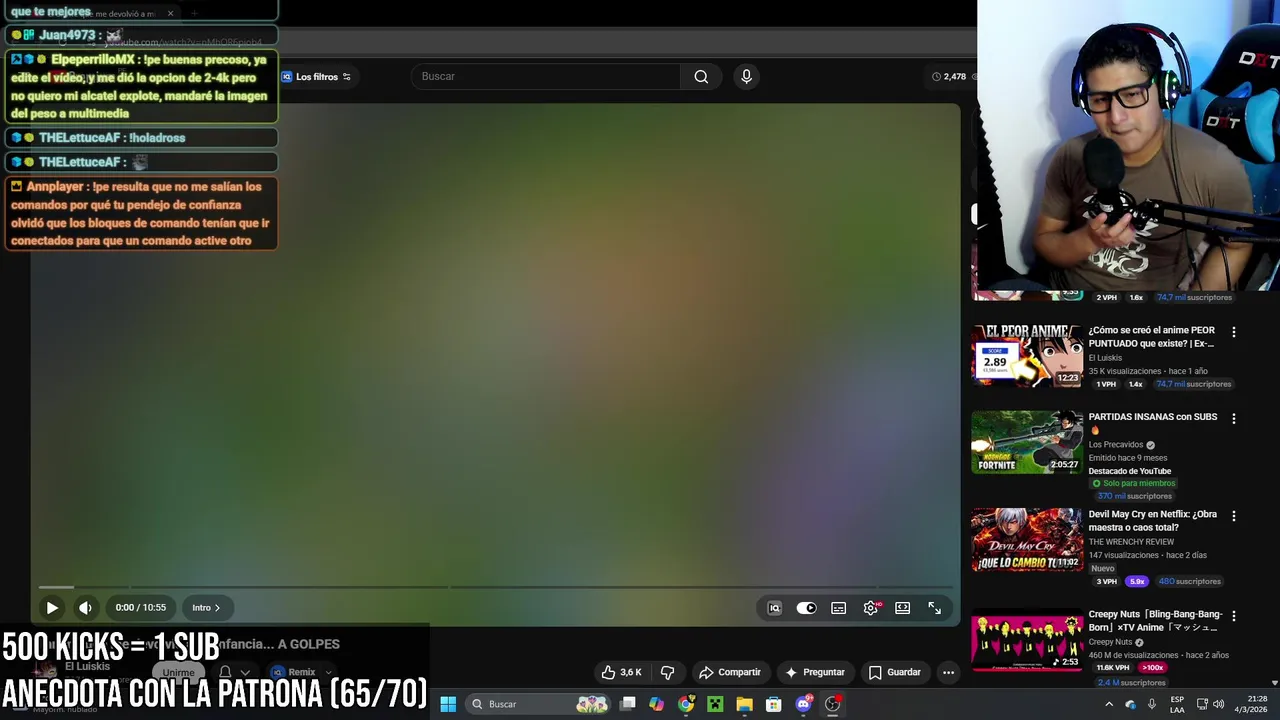The image size is (1280, 720).
Task: Click the Solo para miembros badge
Action: 1133,483
